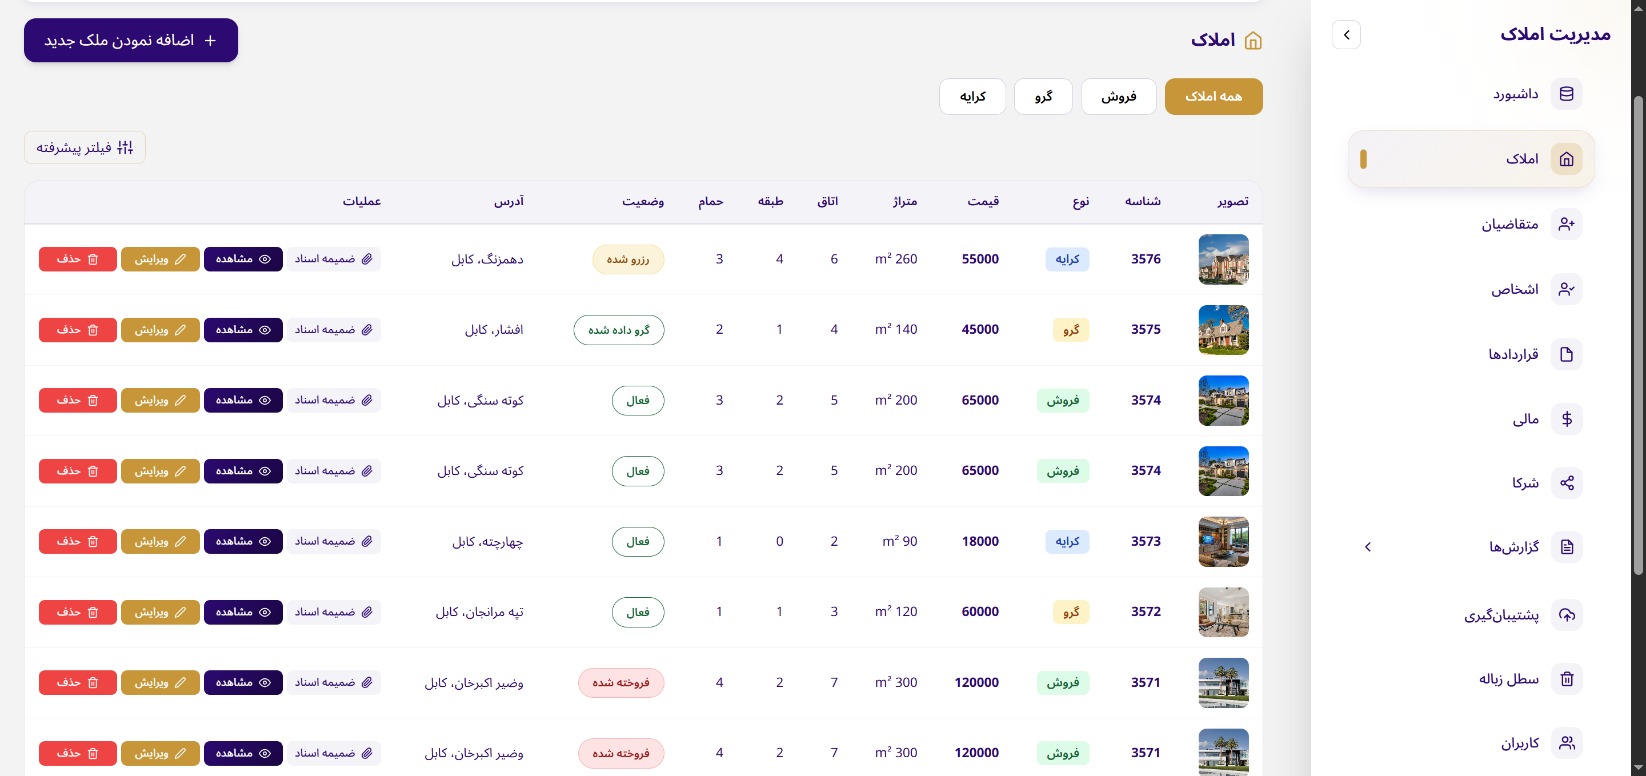Click the چهارچته، کابل address cell
Image resolution: width=1646 pixels, height=776 pixels.
coord(487,542)
